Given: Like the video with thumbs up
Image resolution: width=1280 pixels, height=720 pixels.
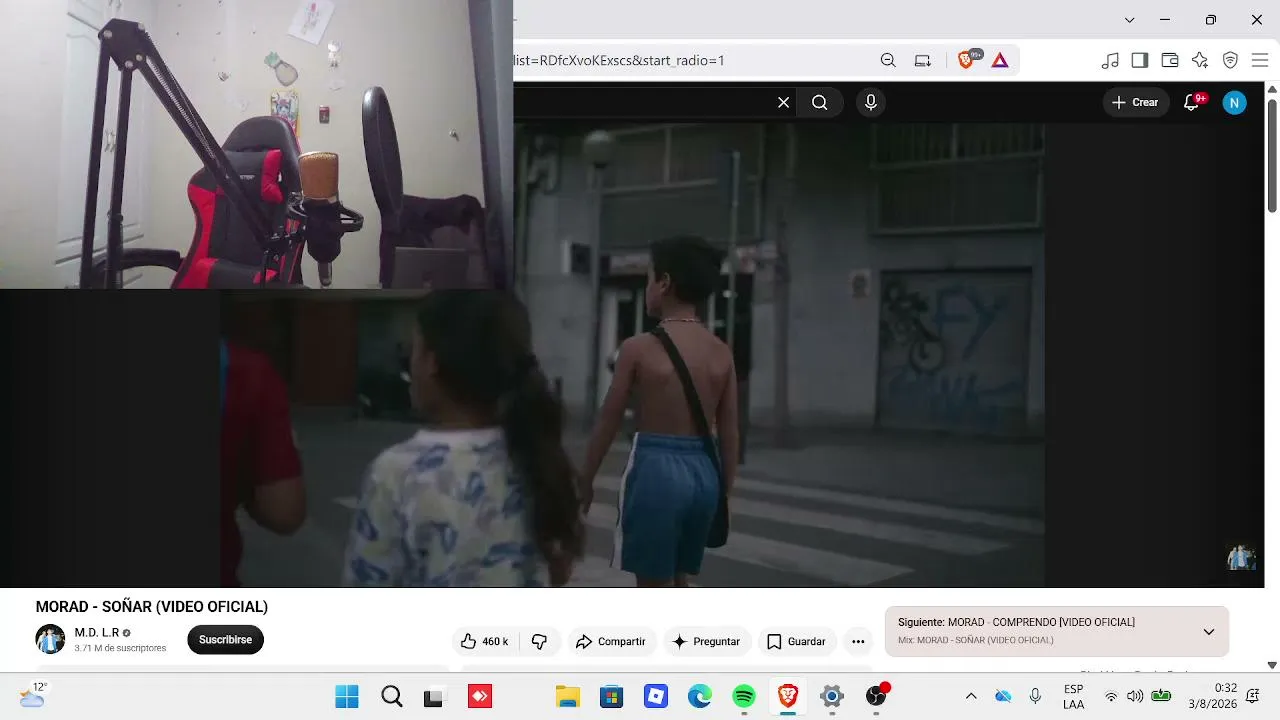Looking at the screenshot, I should (x=483, y=641).
